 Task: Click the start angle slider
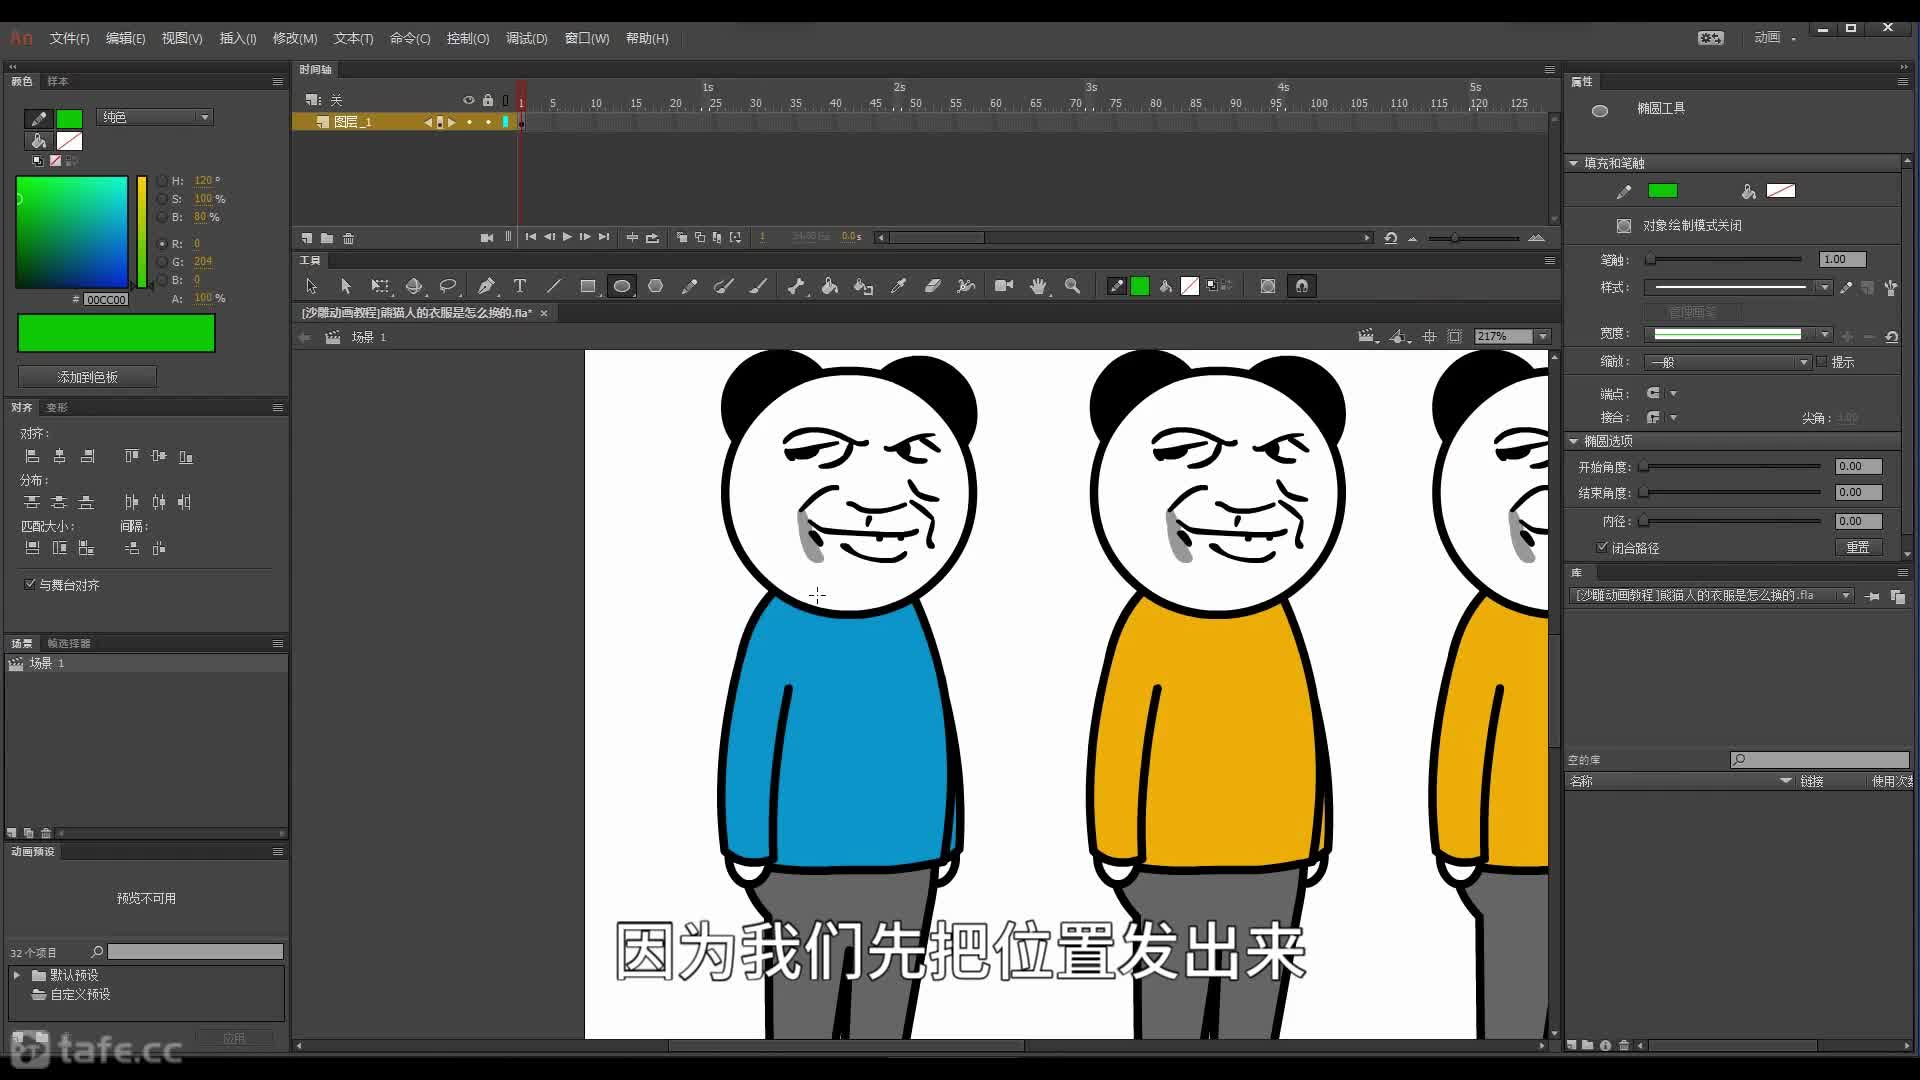pos(1730,466)
